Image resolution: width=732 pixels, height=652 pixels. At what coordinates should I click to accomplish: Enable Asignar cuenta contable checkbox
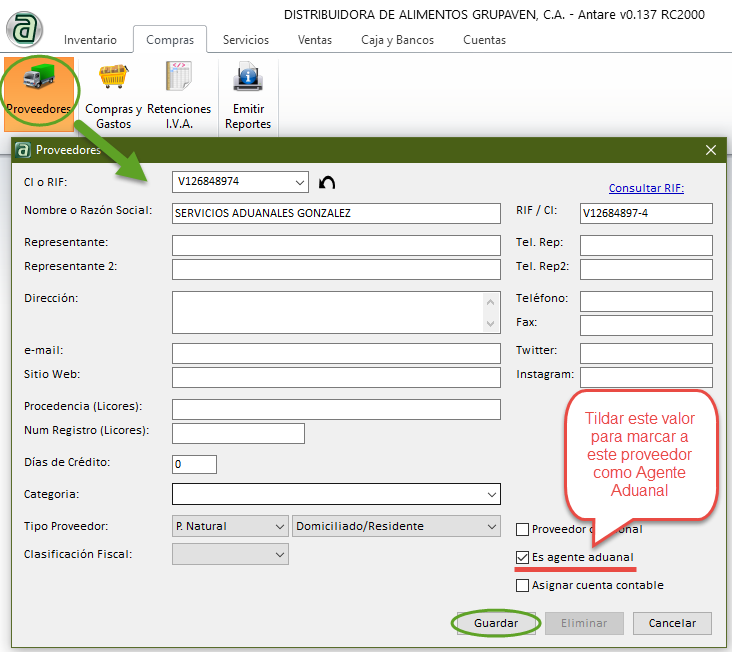[x=523, y=585]
